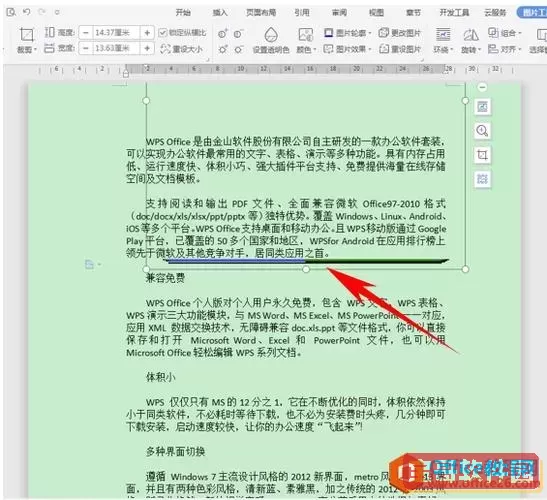Open the Color (颜色) dropdown
The width and height of the screenshot is (547, 500).
pyautogui.click(x=306, y=41)
